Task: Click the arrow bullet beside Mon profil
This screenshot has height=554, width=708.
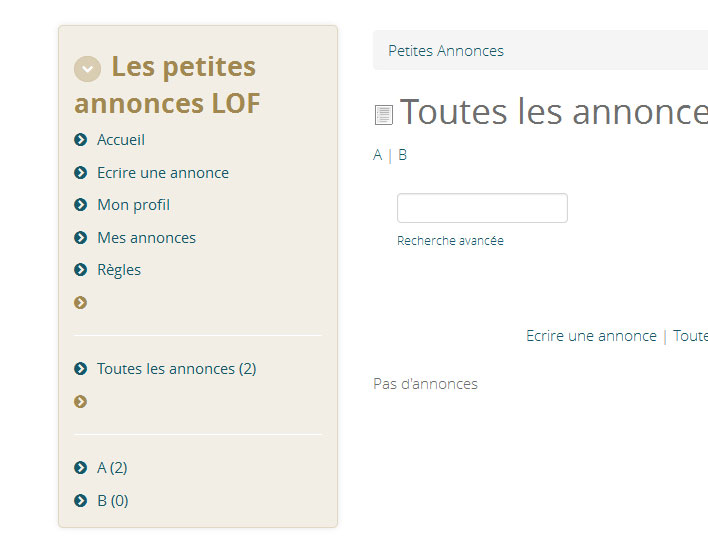Action: click(80, 205)
